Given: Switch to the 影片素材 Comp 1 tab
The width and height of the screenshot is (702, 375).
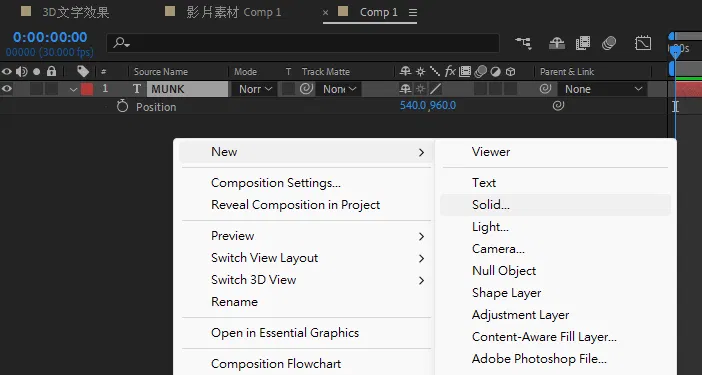Looking at the screenshot, I should point(234,12).
